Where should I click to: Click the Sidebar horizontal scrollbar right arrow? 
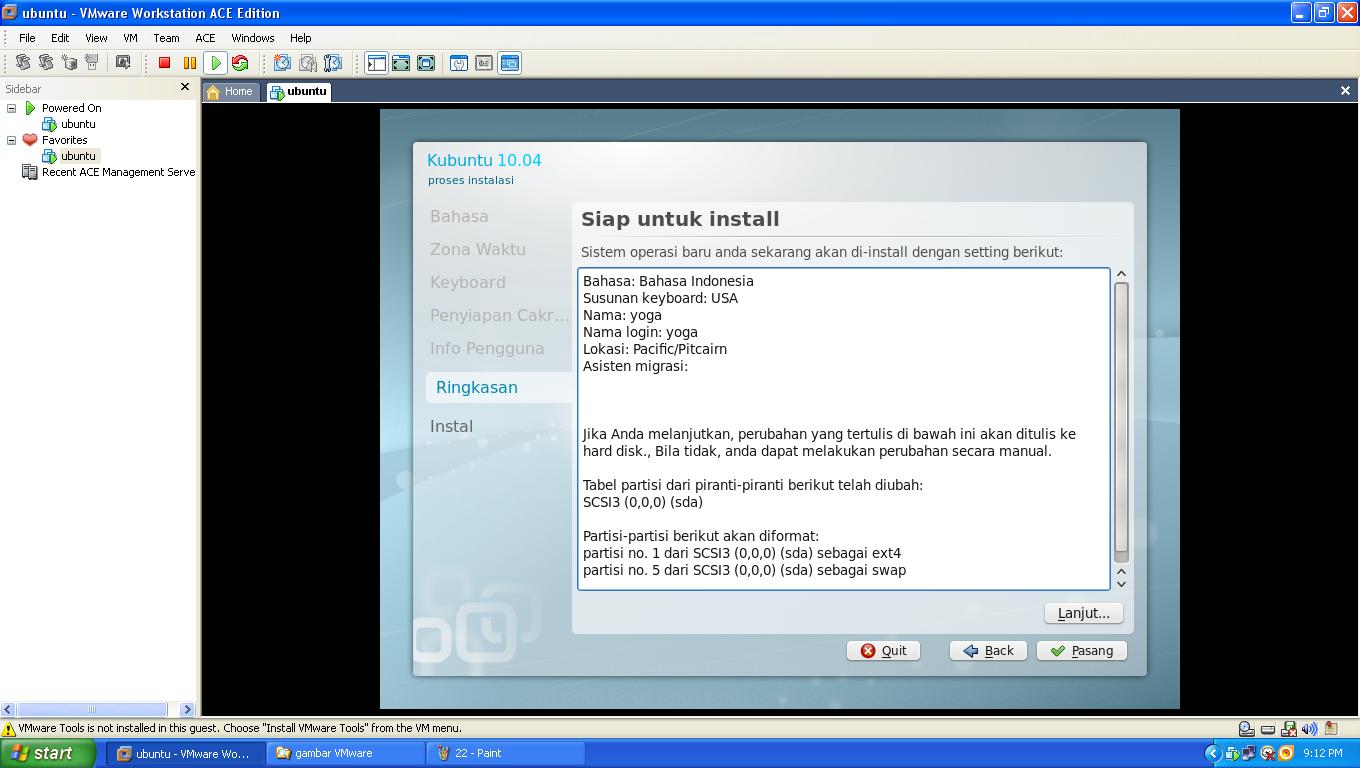pyautogui.click(x=187, y=709)
